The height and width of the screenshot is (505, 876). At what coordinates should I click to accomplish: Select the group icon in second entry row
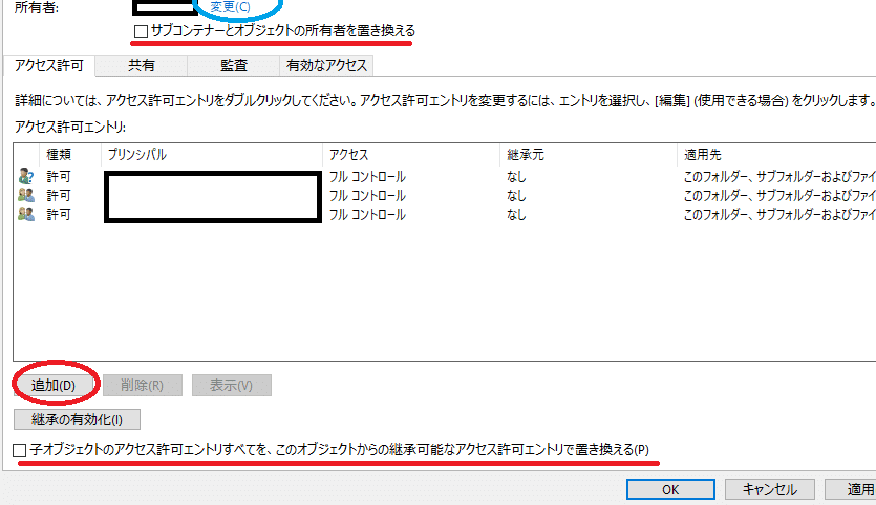pyautogui.click(x=26, y=196)
